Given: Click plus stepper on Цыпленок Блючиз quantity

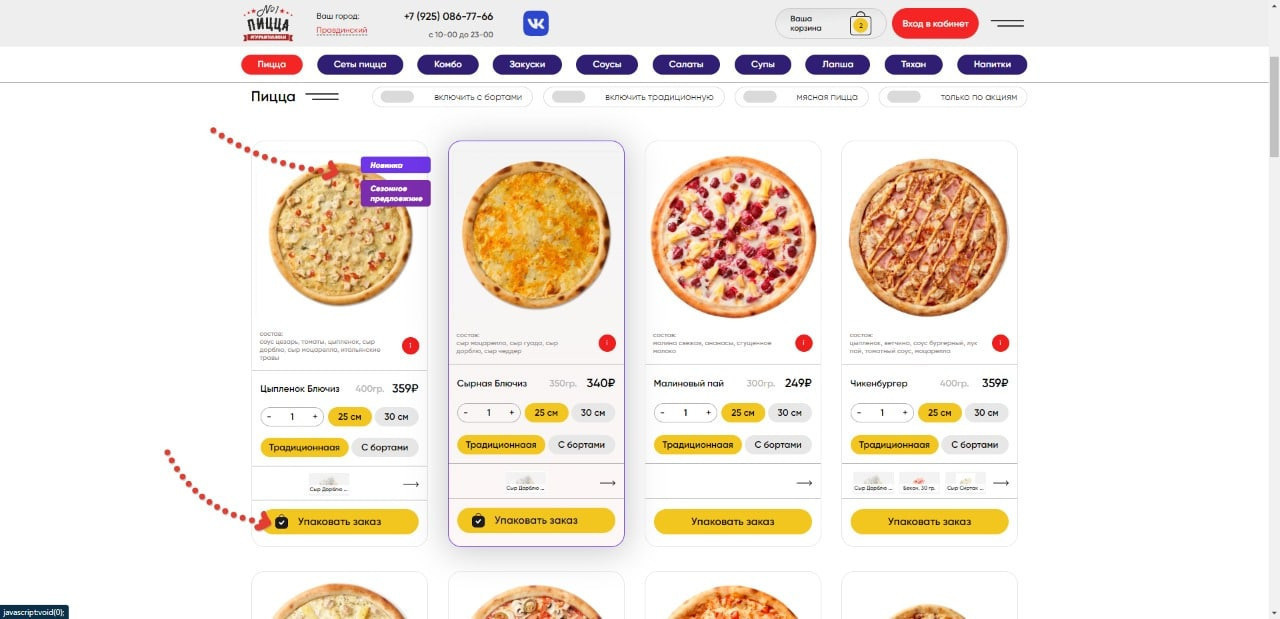Looking at the screenshot, I should [x=315, y=417].
